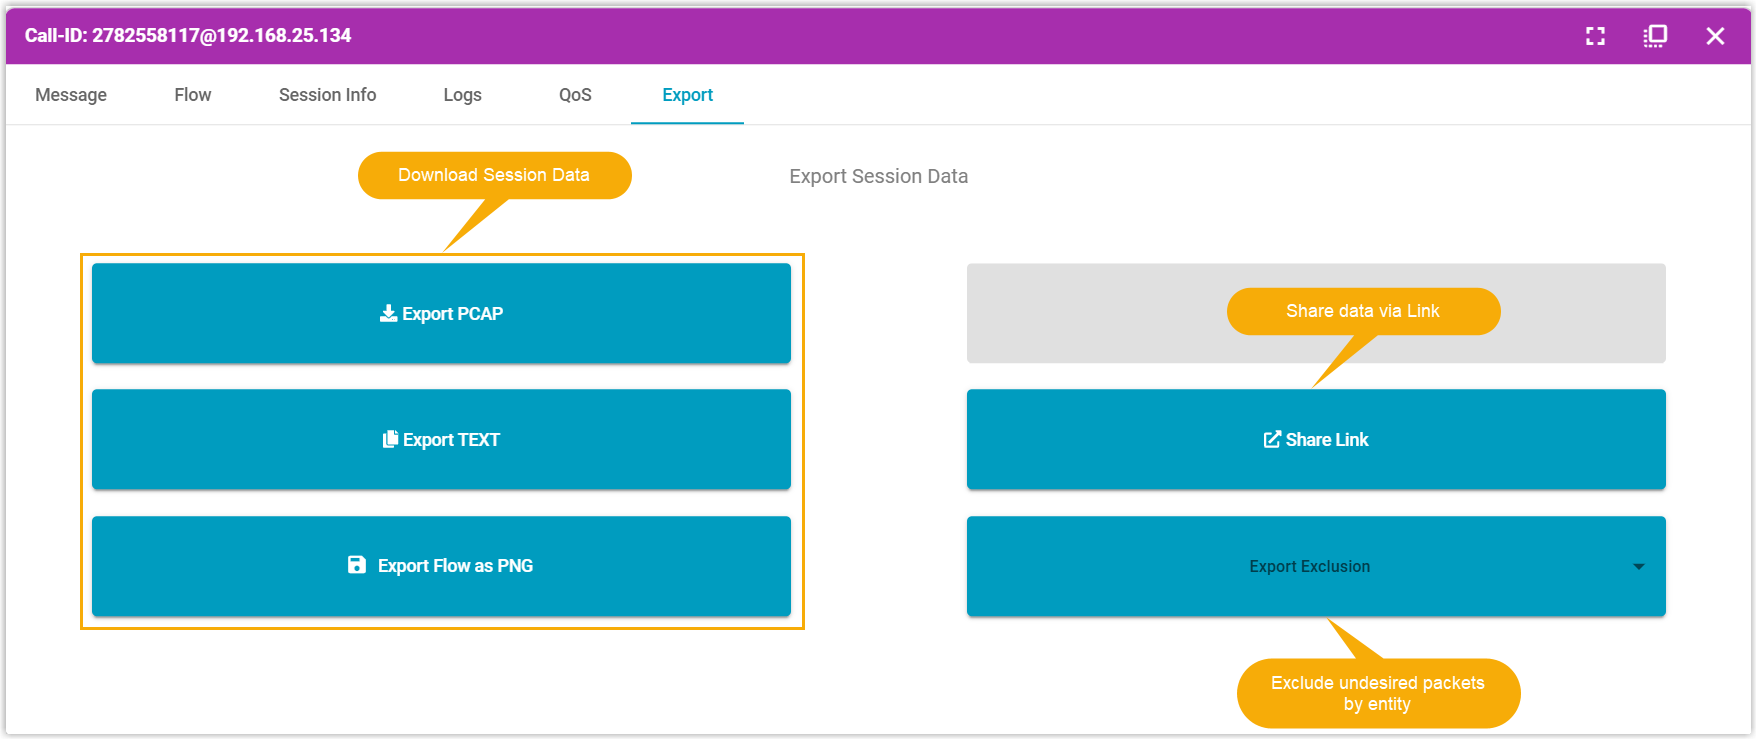The height and width of the screenshot is (740, 1757).
Task: Expand the Export Exclusion dropdown arrow
Action: (x=1638, y=567)
